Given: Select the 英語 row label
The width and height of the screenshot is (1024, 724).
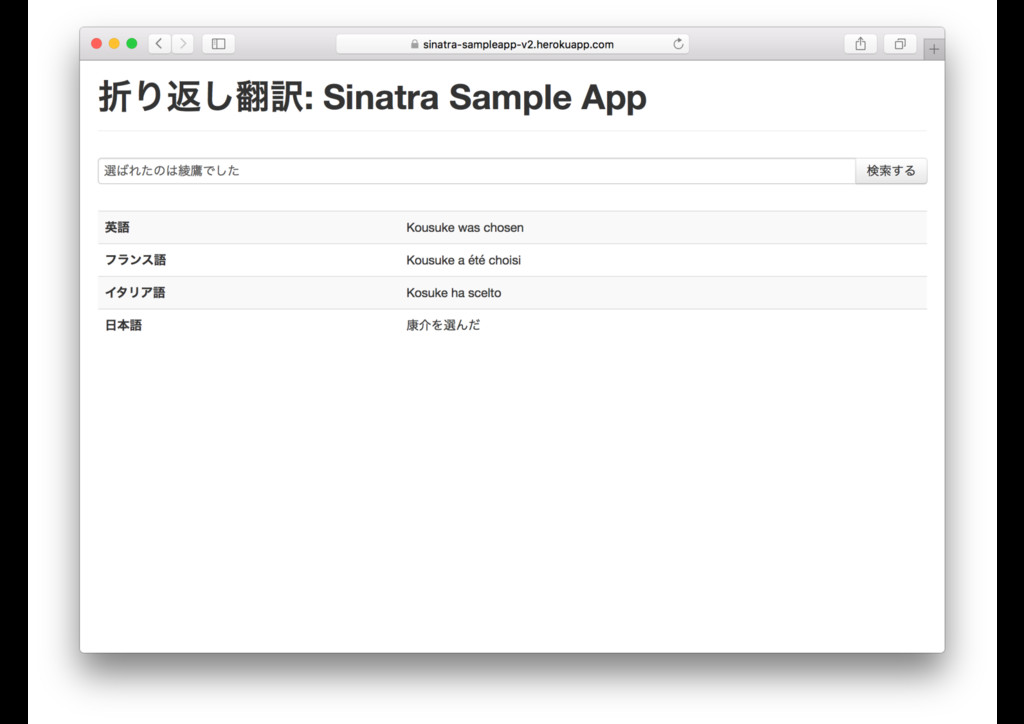Looking at the screenshot, I should pyautogui.click(x=118, y=227).
